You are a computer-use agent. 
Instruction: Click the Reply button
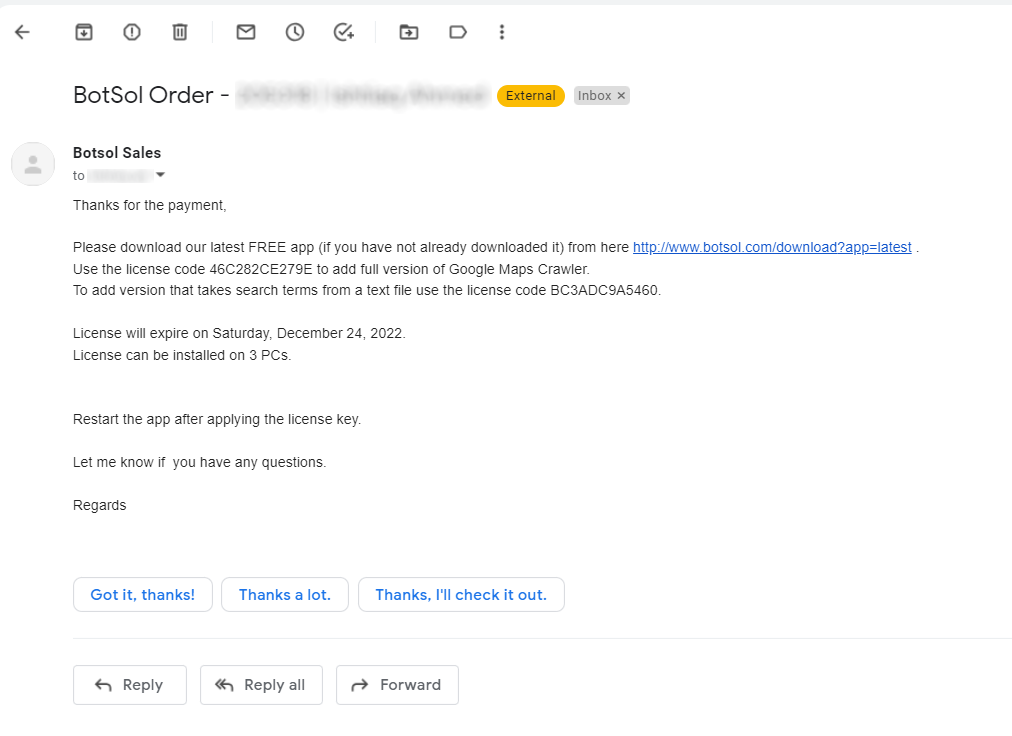pos(130,685)
